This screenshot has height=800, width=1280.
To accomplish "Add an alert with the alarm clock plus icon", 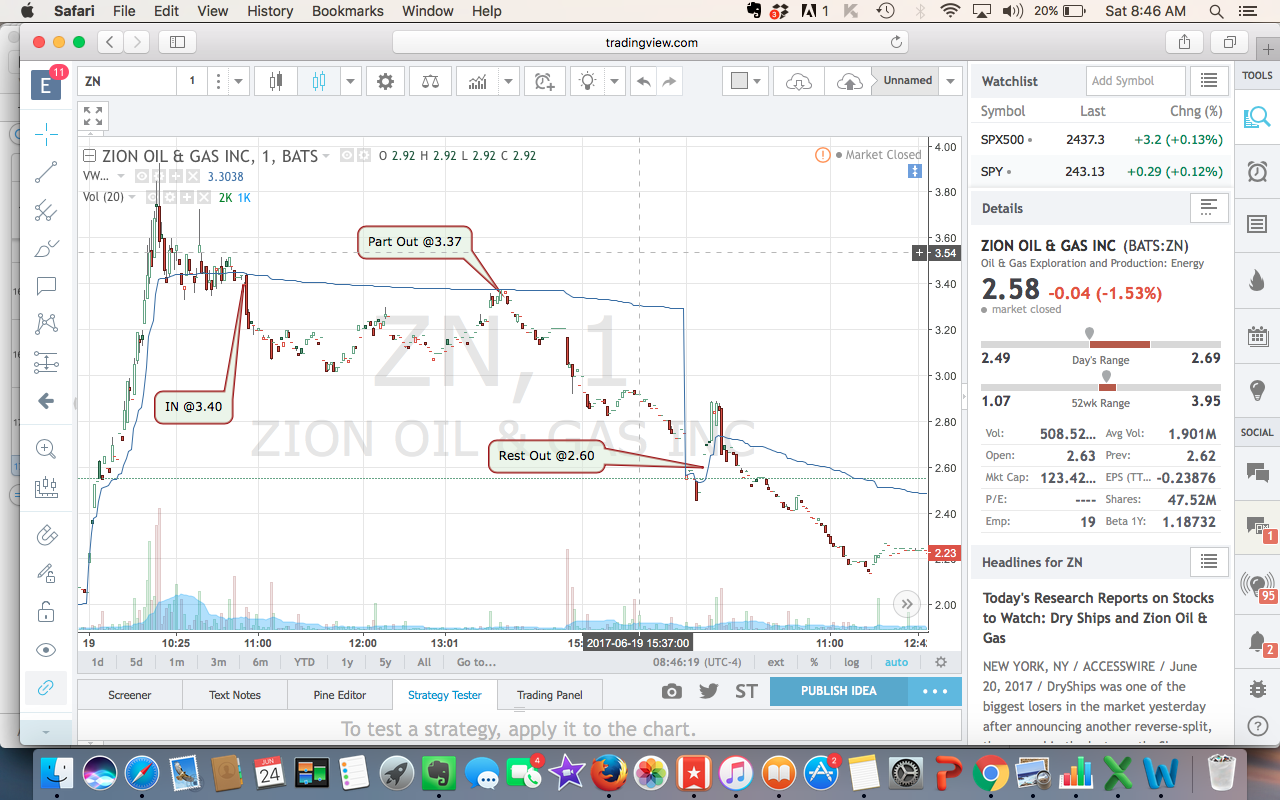I will (544, 81).
